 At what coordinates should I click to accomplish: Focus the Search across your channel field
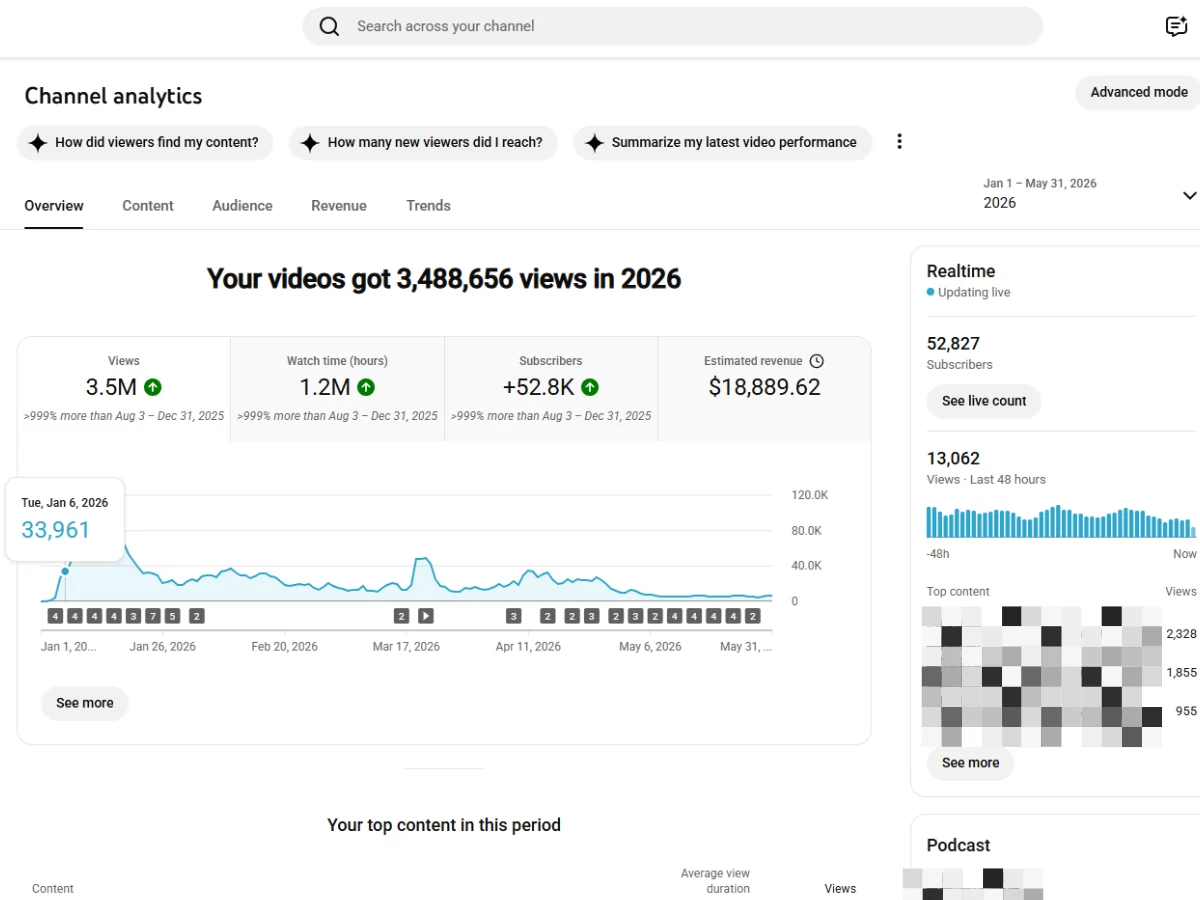coord(672,27)
